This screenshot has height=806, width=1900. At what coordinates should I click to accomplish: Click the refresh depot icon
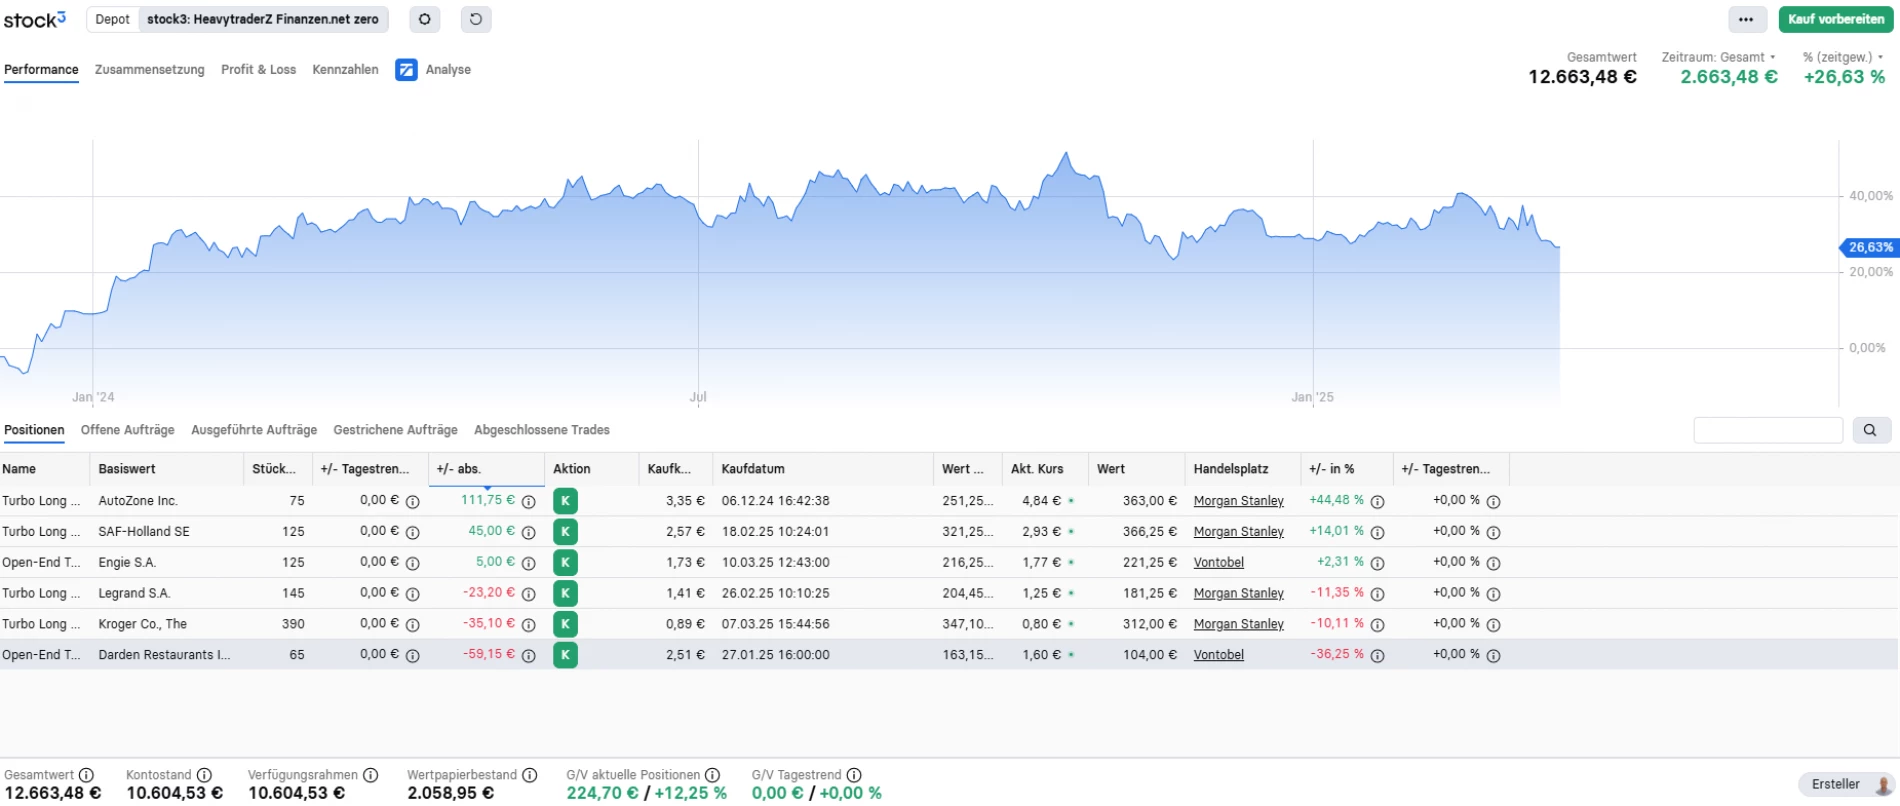coord(476,19)
